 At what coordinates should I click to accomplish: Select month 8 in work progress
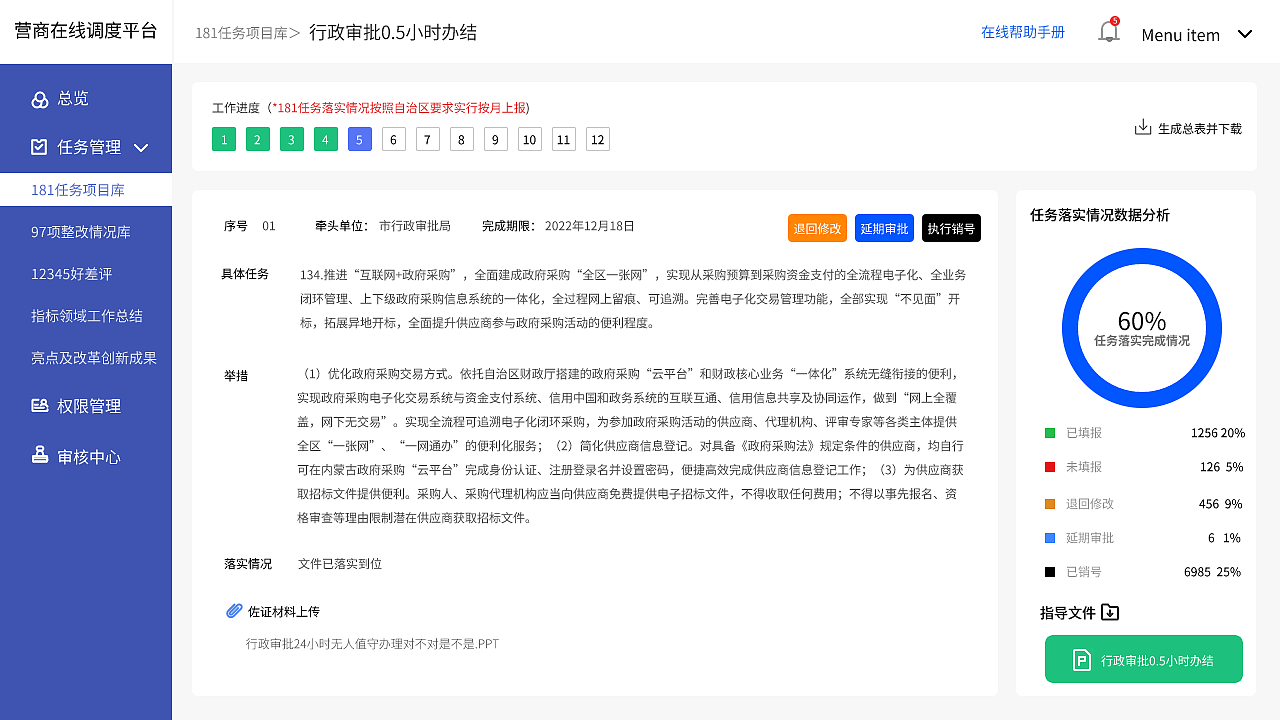pyautogui.click(x=462, y=139)
